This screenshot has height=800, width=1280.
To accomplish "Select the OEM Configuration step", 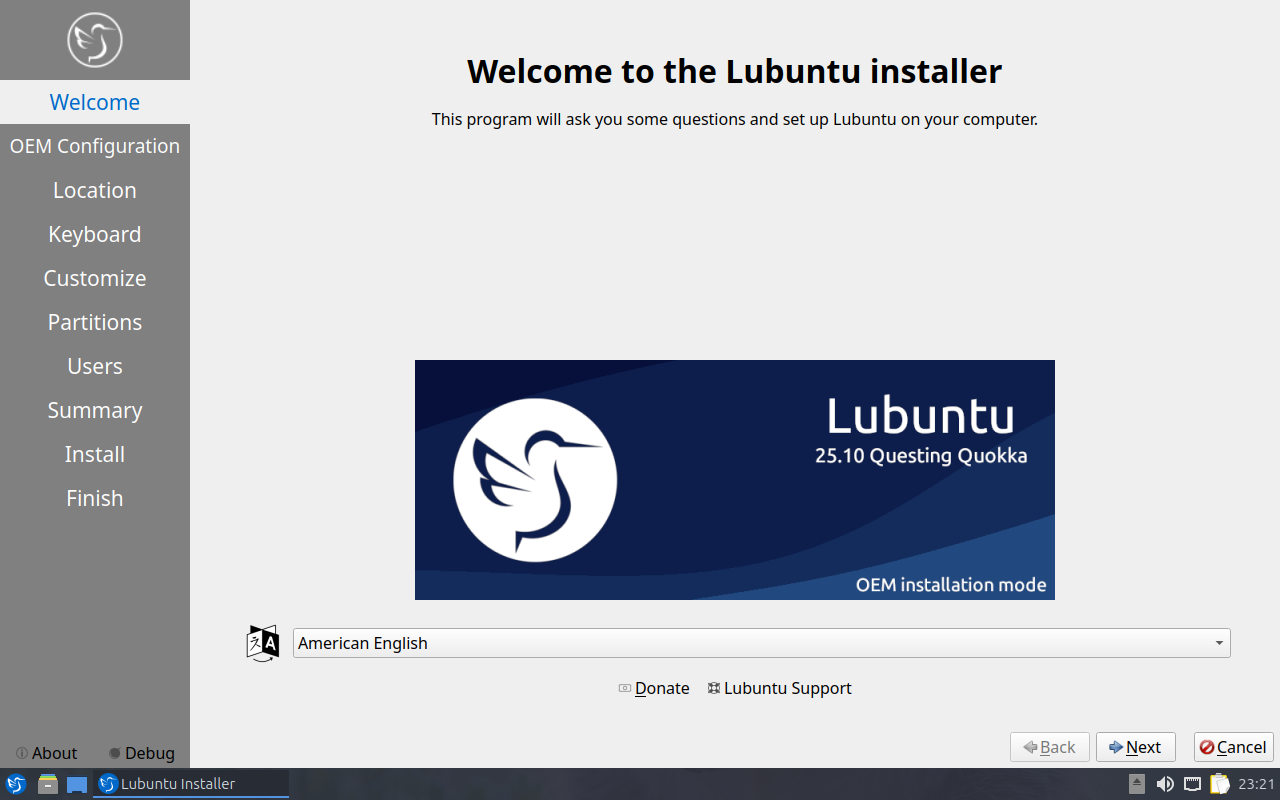I will (x=95, y=146).
